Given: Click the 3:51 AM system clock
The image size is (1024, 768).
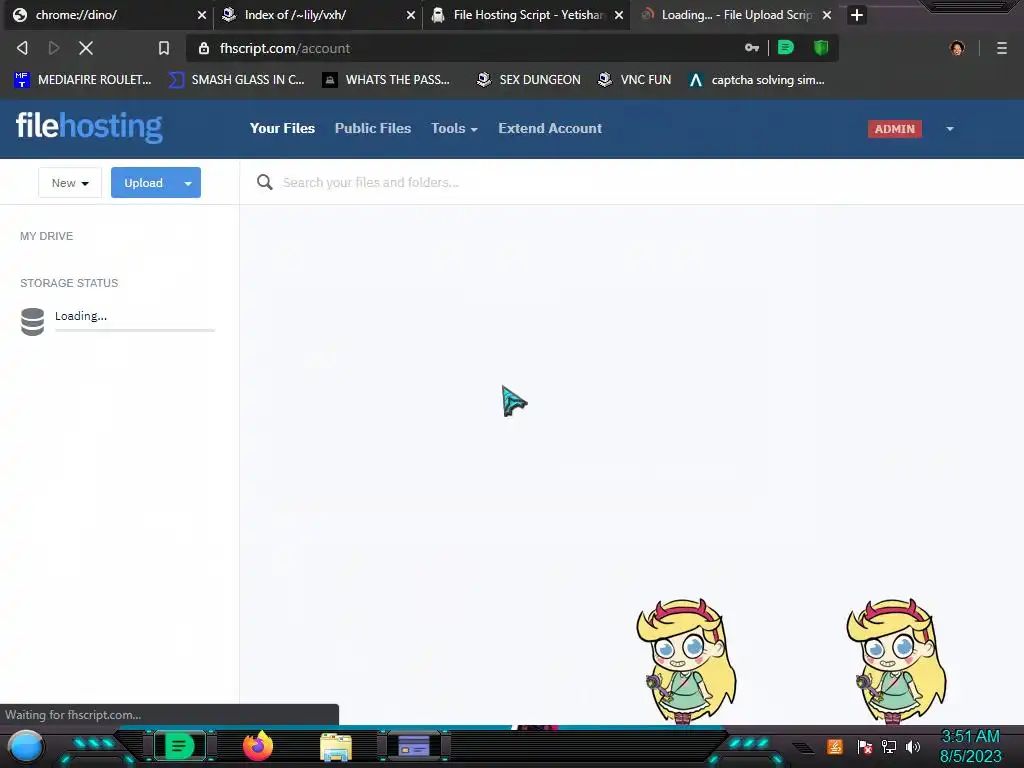Looking at the screenshot, I should click(970, 737).
